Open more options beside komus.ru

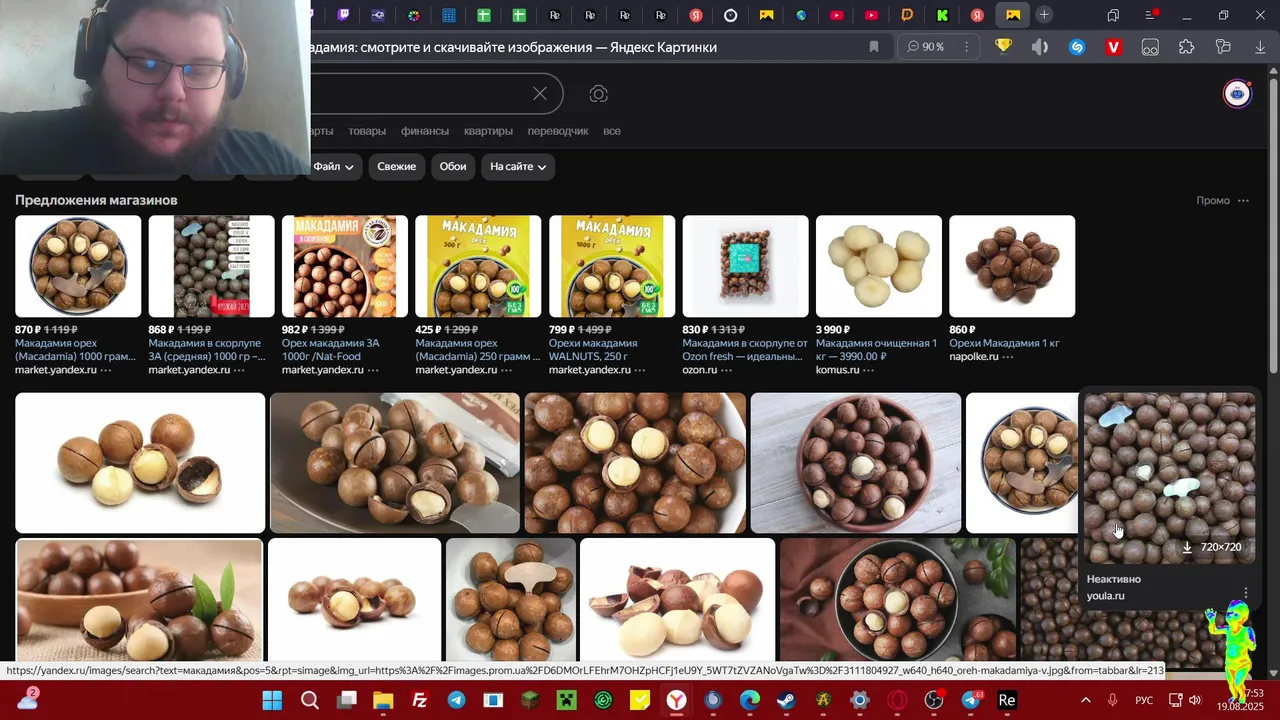(868, 370)
